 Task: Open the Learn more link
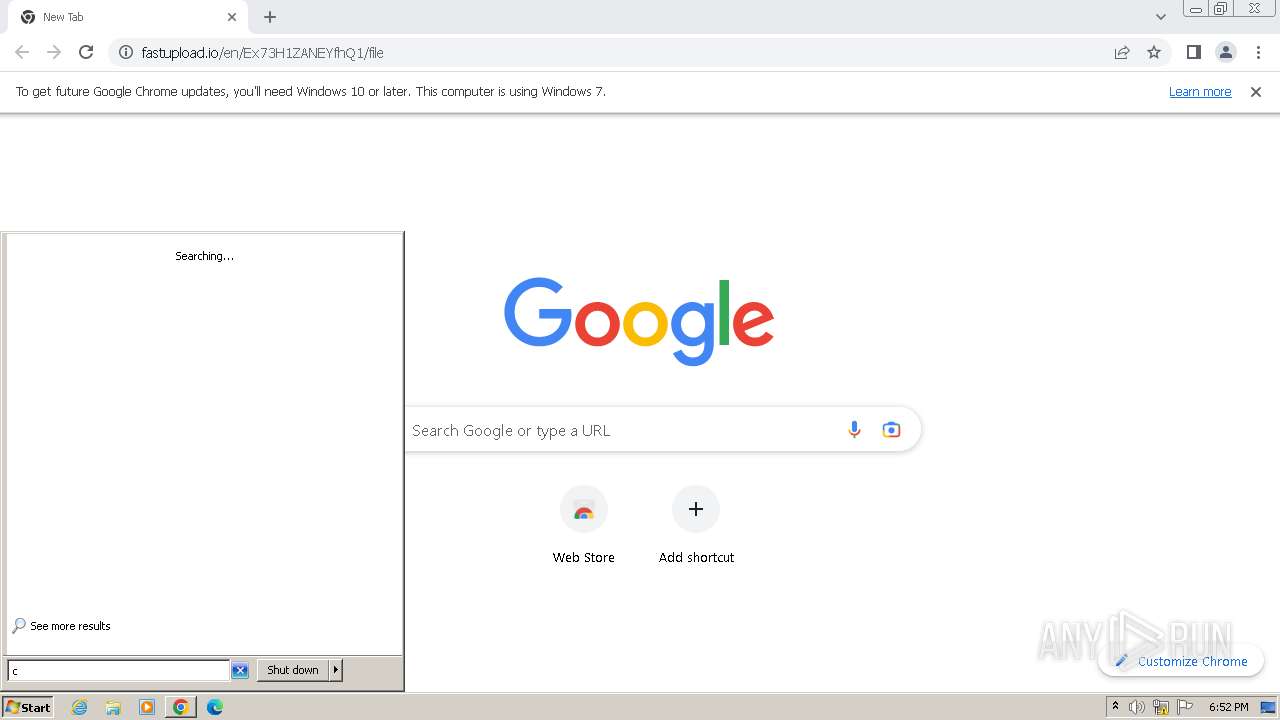coord(1200,91)
